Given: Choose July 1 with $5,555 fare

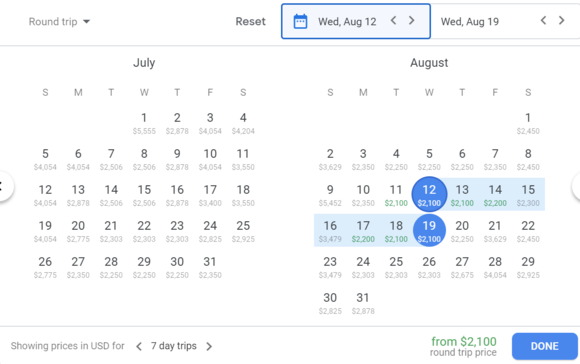Looking at the screenshot, I should click(x=144, y=123).
